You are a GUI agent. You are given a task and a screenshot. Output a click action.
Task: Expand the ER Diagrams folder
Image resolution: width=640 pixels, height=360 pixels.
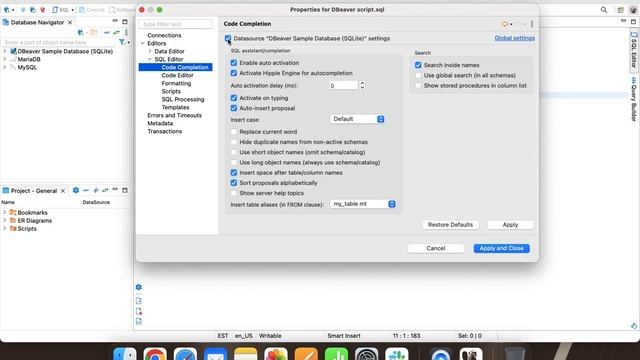coord(4,220)
